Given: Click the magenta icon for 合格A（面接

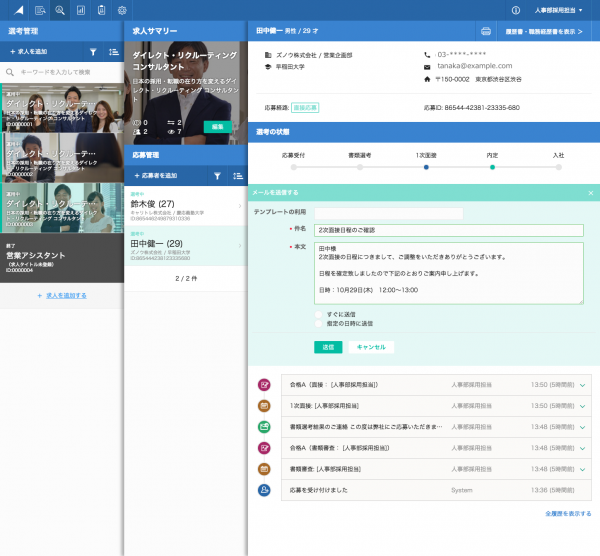Looking at the screenshot, I should (264, 385).
